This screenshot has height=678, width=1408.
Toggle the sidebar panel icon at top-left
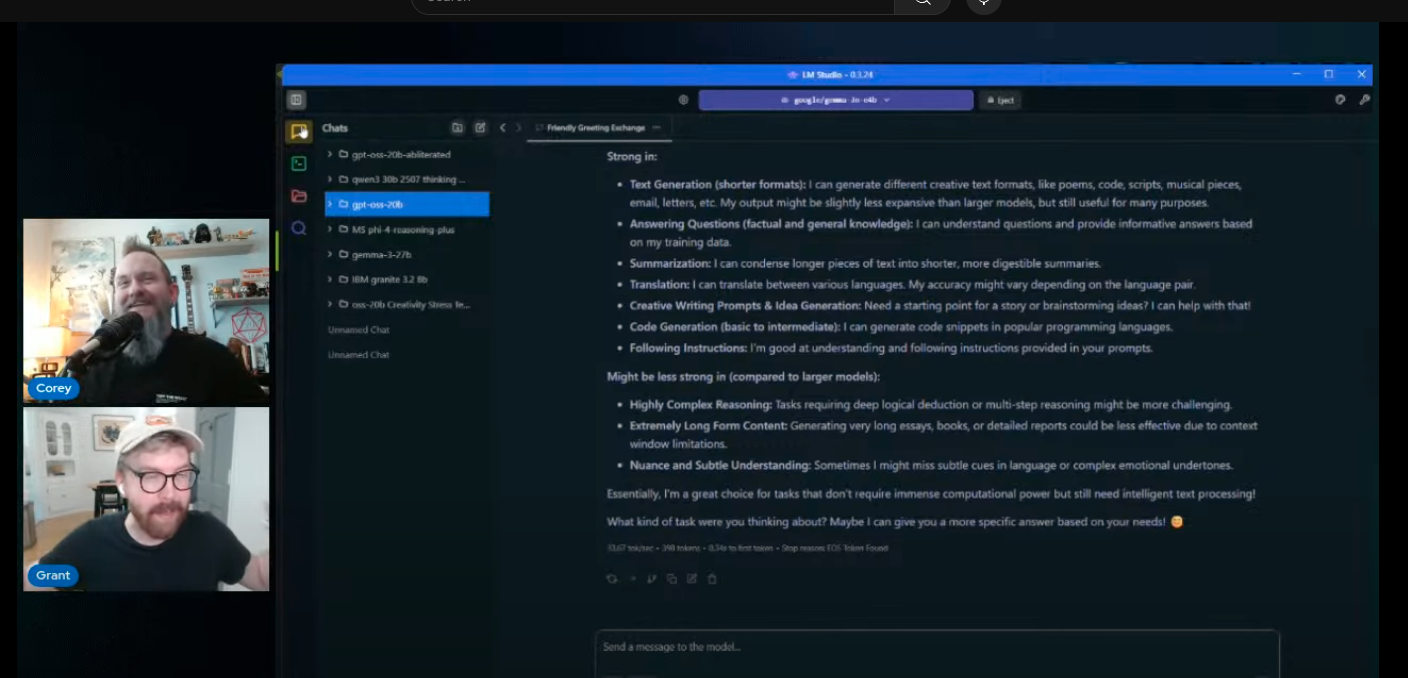pyautogui.click(x=296, y=100)
